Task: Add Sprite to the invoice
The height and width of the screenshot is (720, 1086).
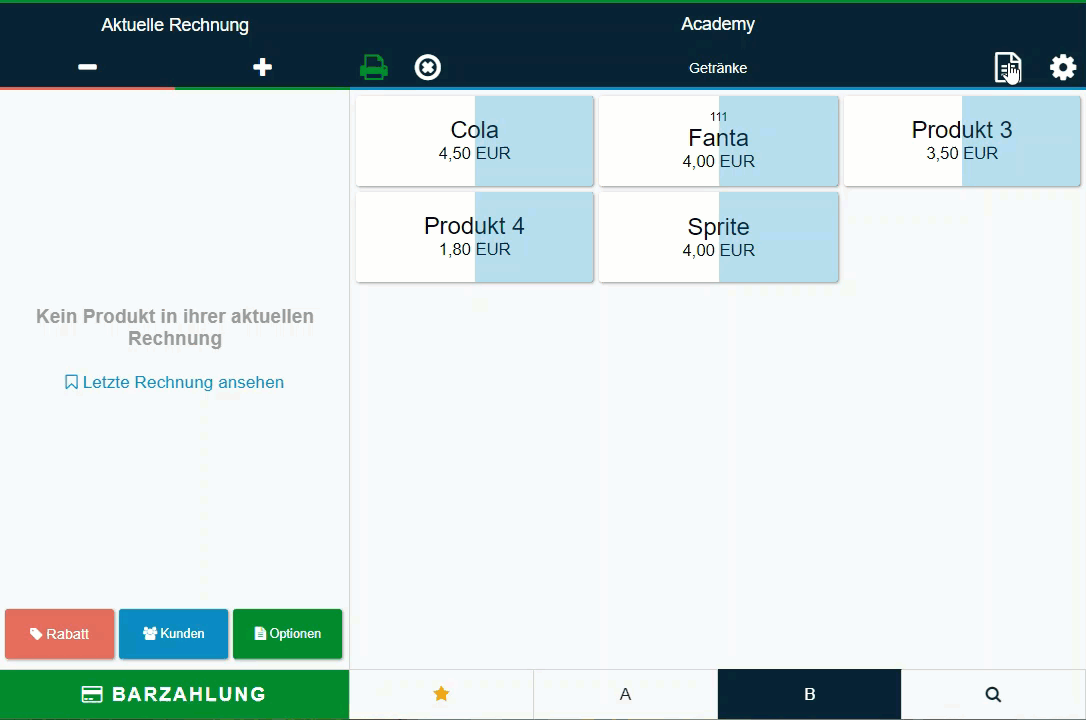Action: (718, 237)
